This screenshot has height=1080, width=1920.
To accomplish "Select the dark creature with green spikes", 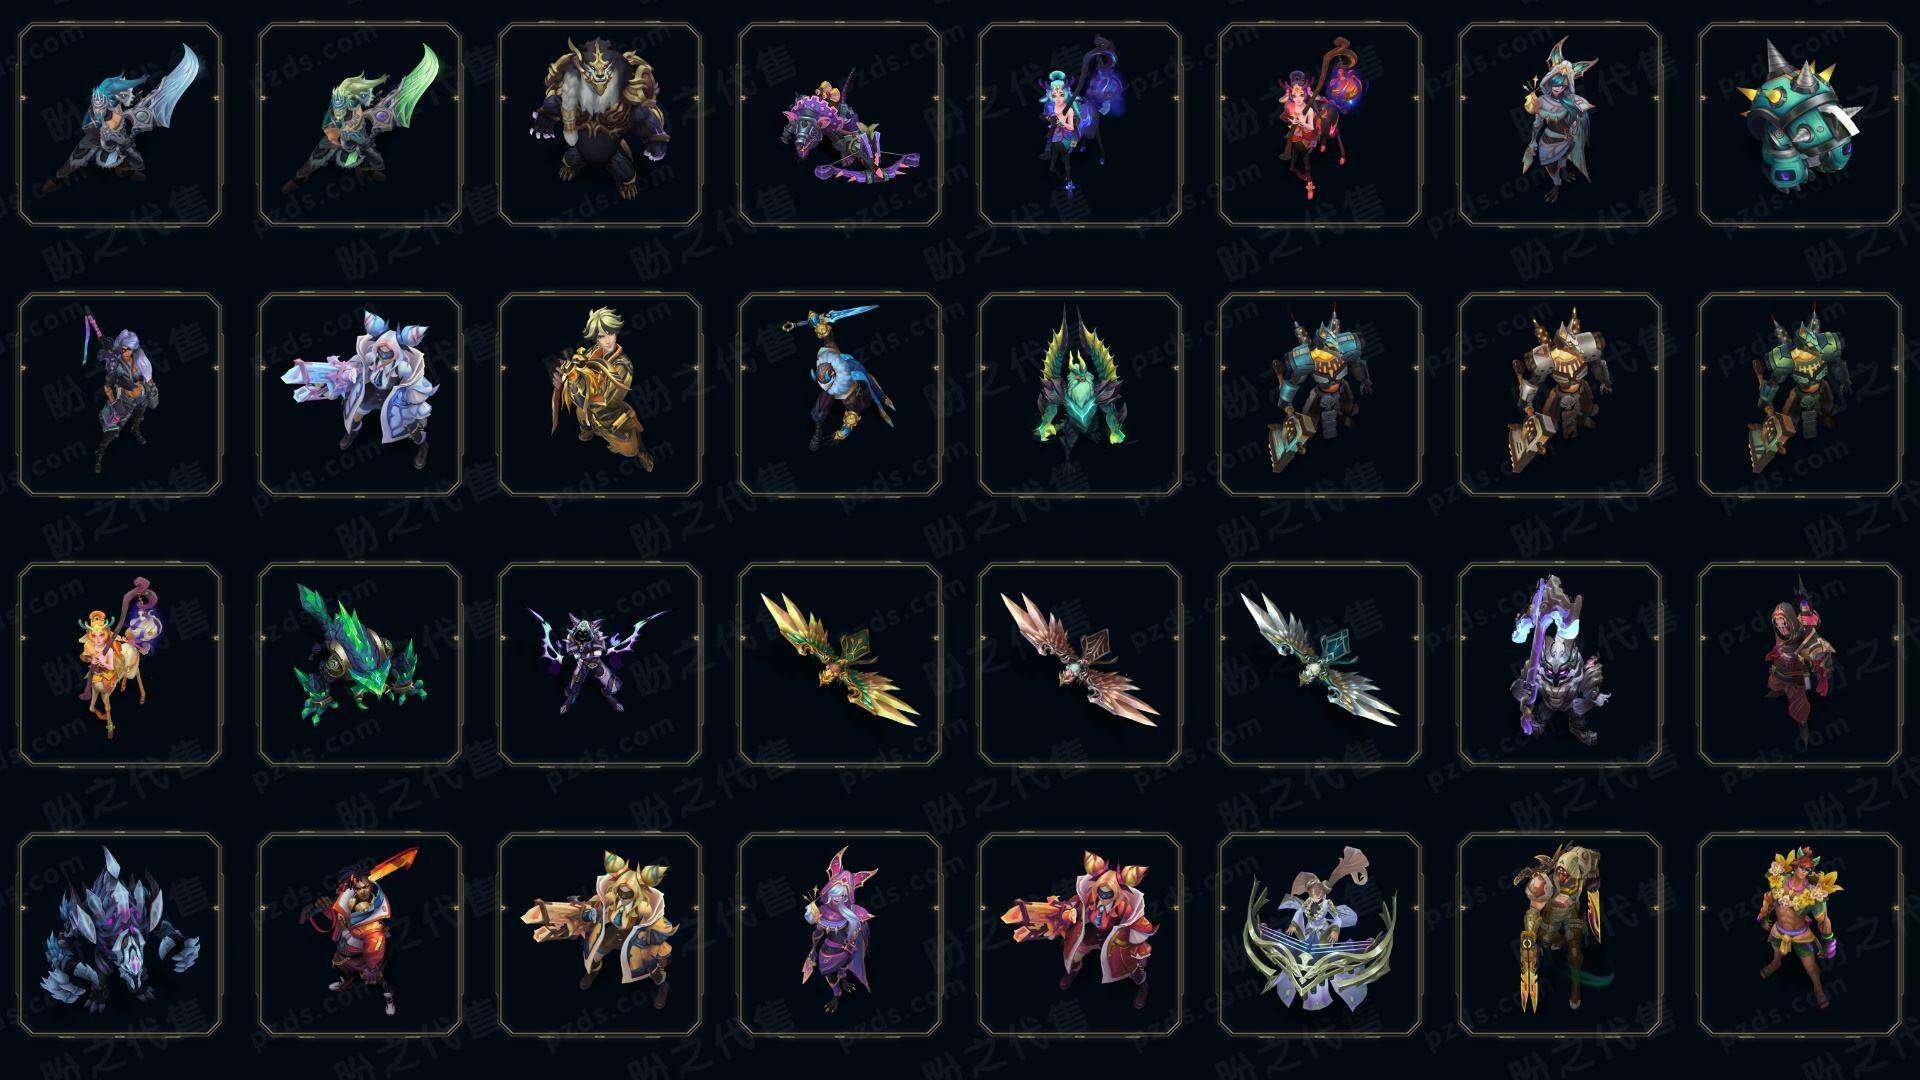I will (x=1080, y=394).
